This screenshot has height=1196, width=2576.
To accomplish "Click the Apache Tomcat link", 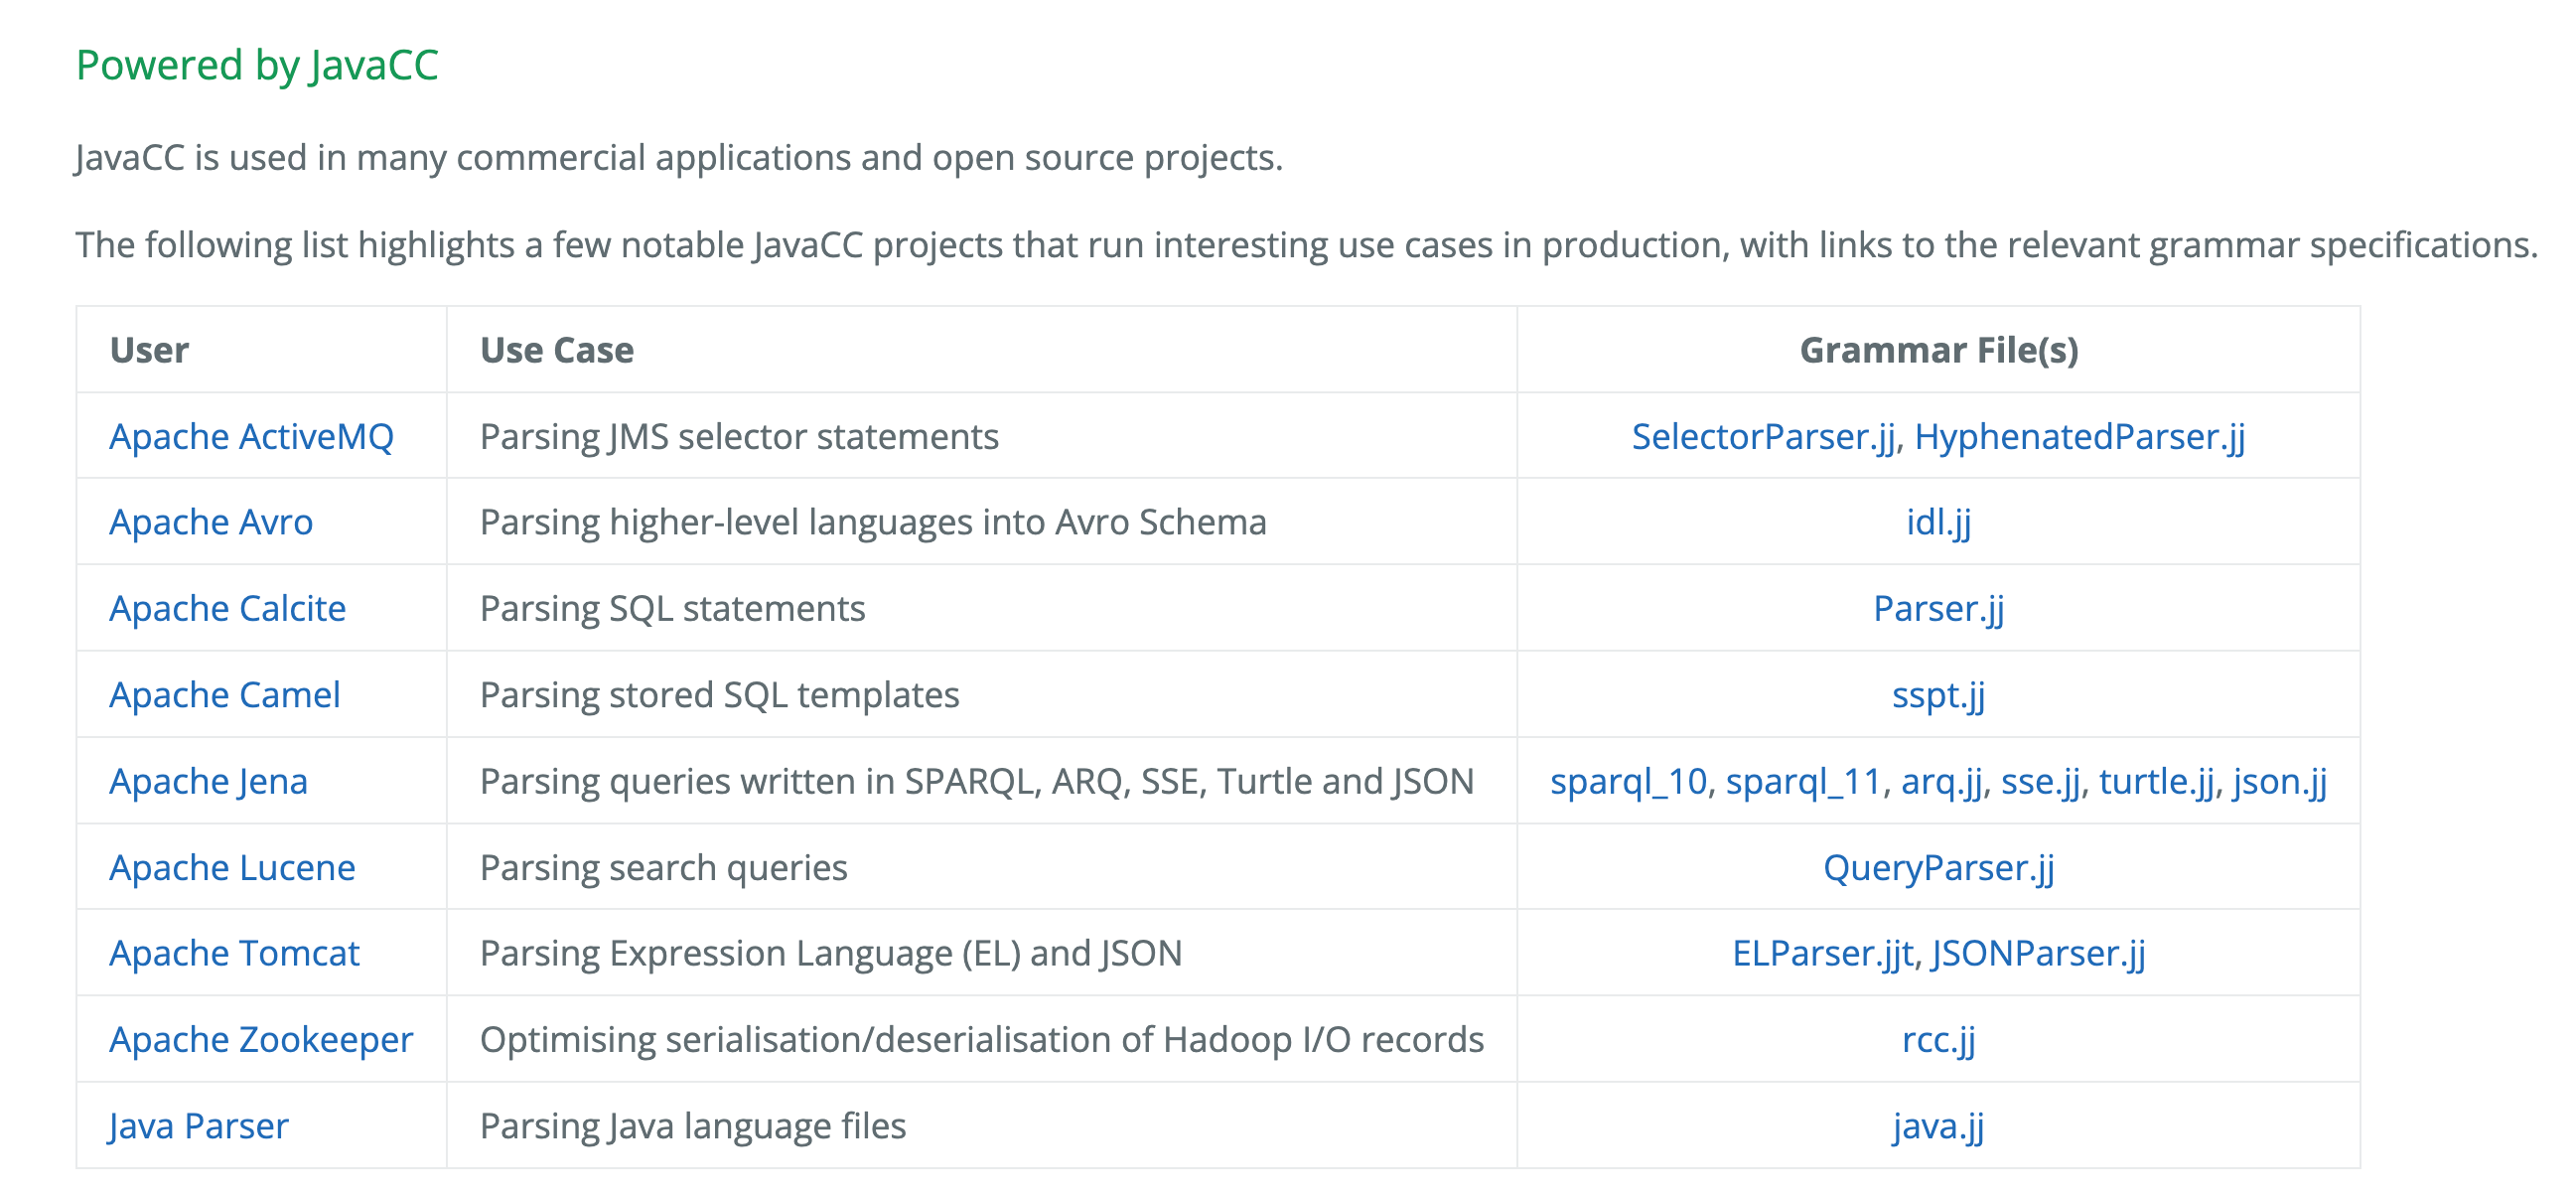I will [x=234, y=954].
